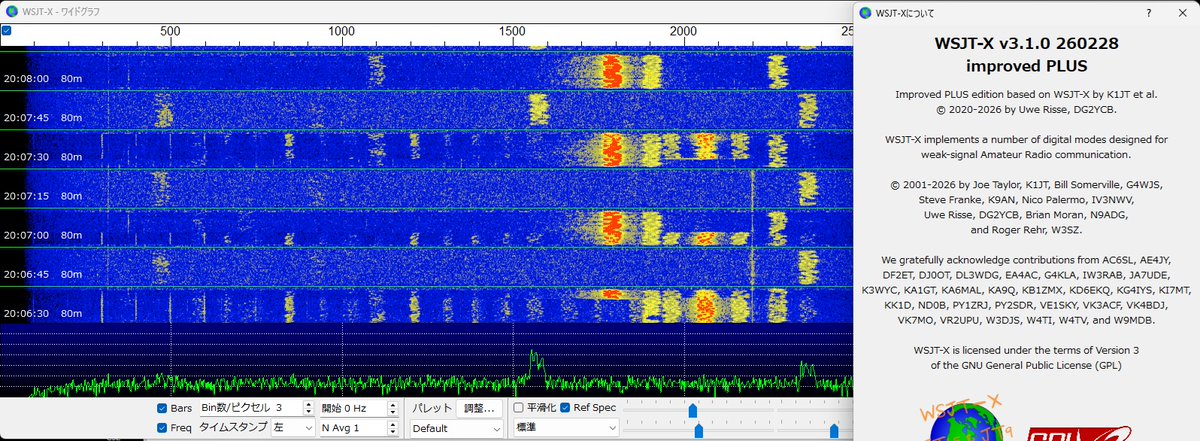Viewport: 1200px width, 441px height.
Task: Click the 1000 Hz mark on frequency scale
Action: click(x=342, y=32)
